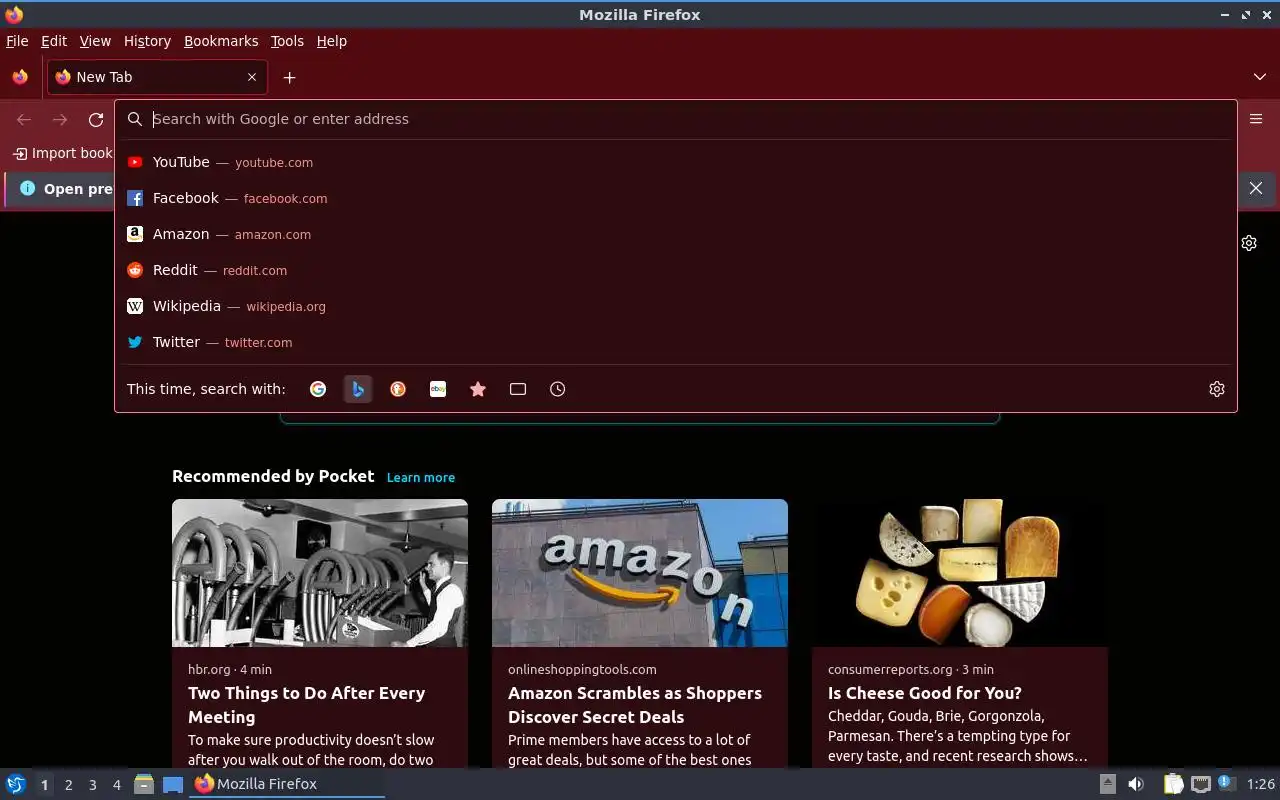Click the Facebook suggestion row

click(676, 198)
